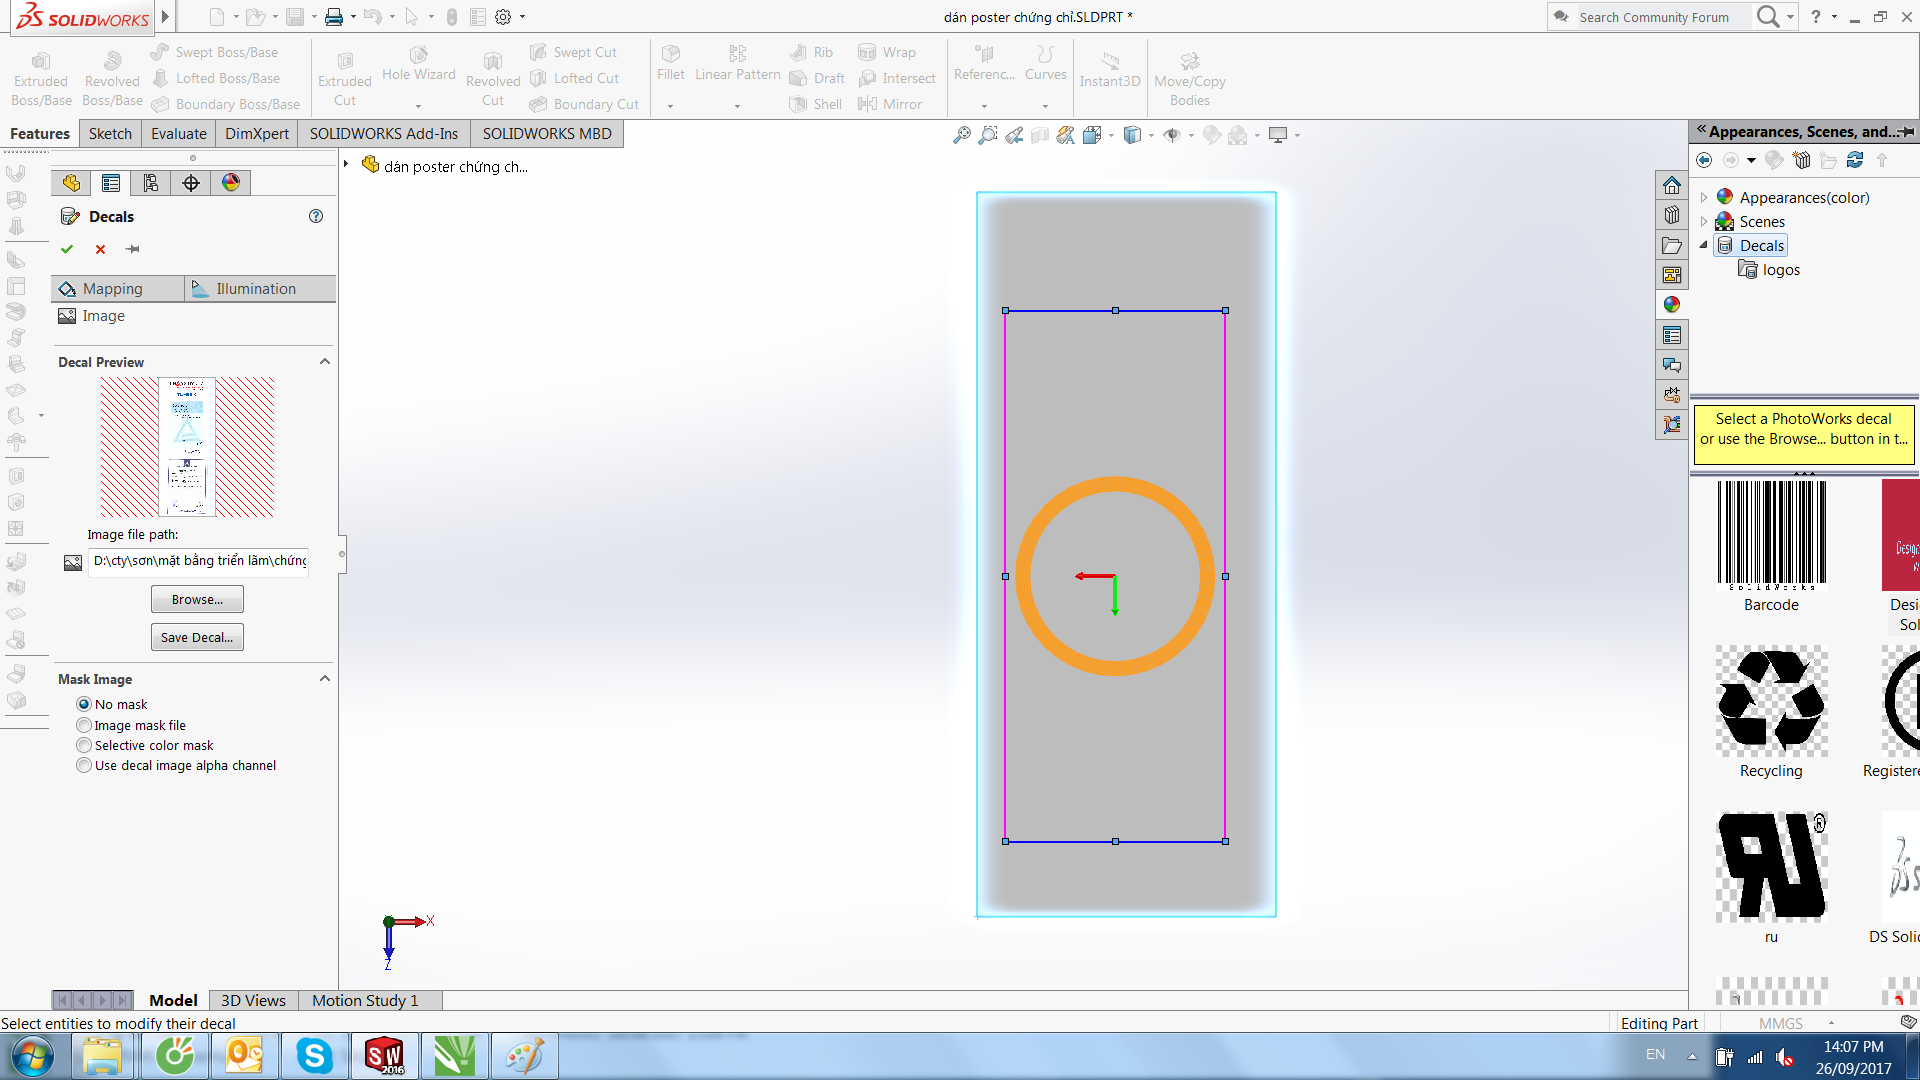Viewport: 1920px width, 1080px height.
Task: Open Design Library folder icon in task pane
Action: [1672, 215]
